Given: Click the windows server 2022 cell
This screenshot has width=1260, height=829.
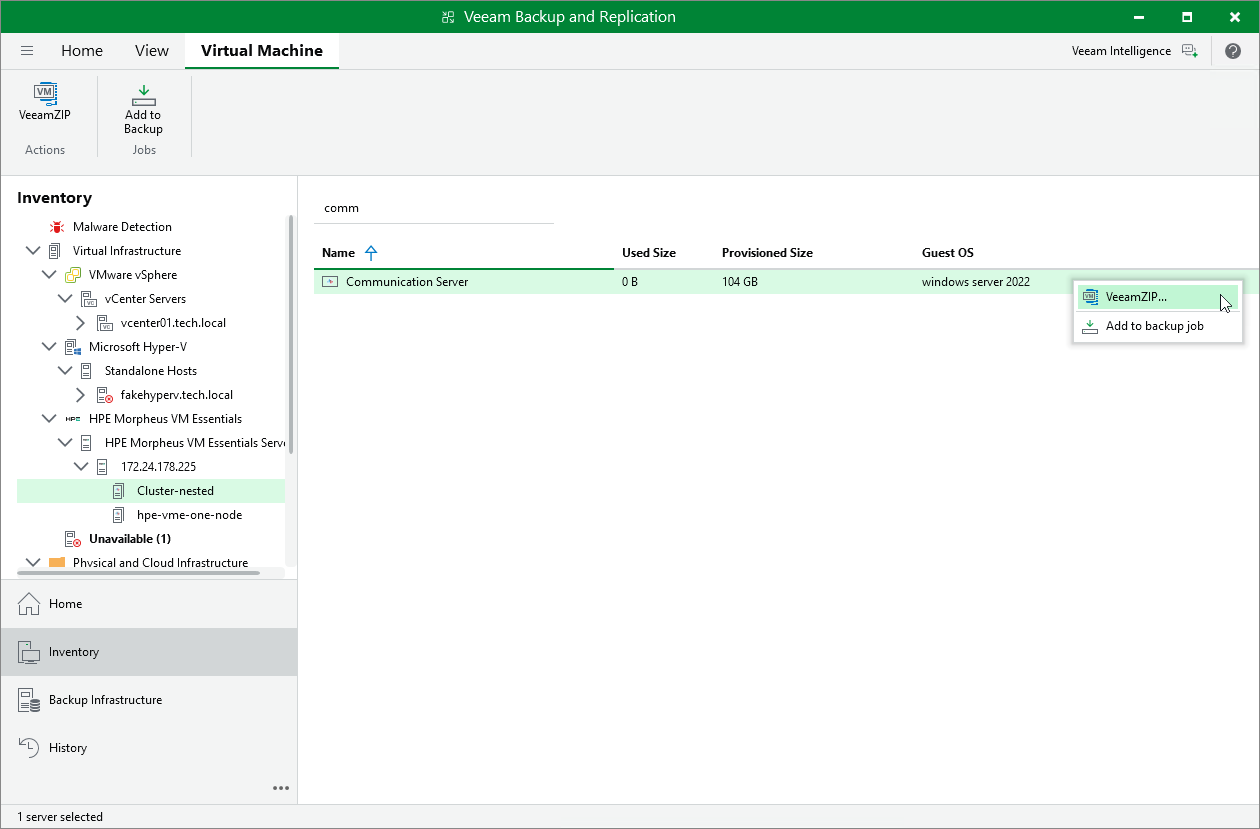Looking at the screenshot, I should coord(976,282).
